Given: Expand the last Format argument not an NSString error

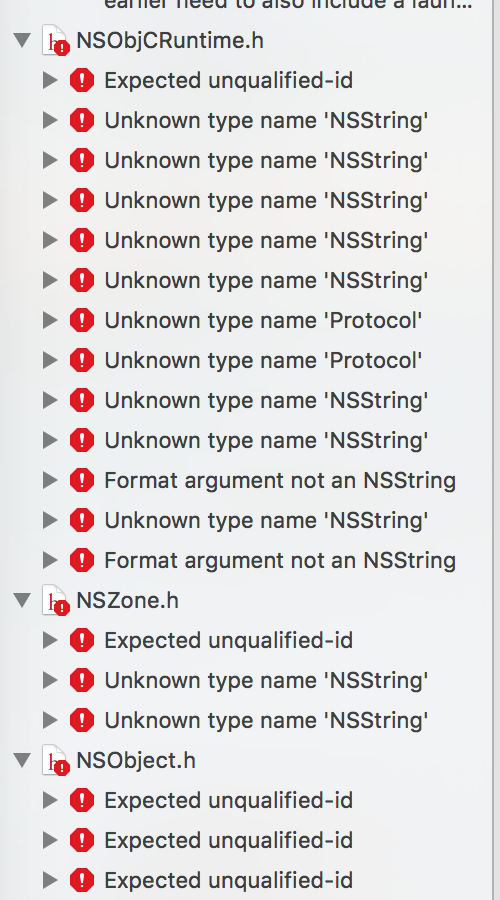Looking at the screenshot, I should (50, 560).
